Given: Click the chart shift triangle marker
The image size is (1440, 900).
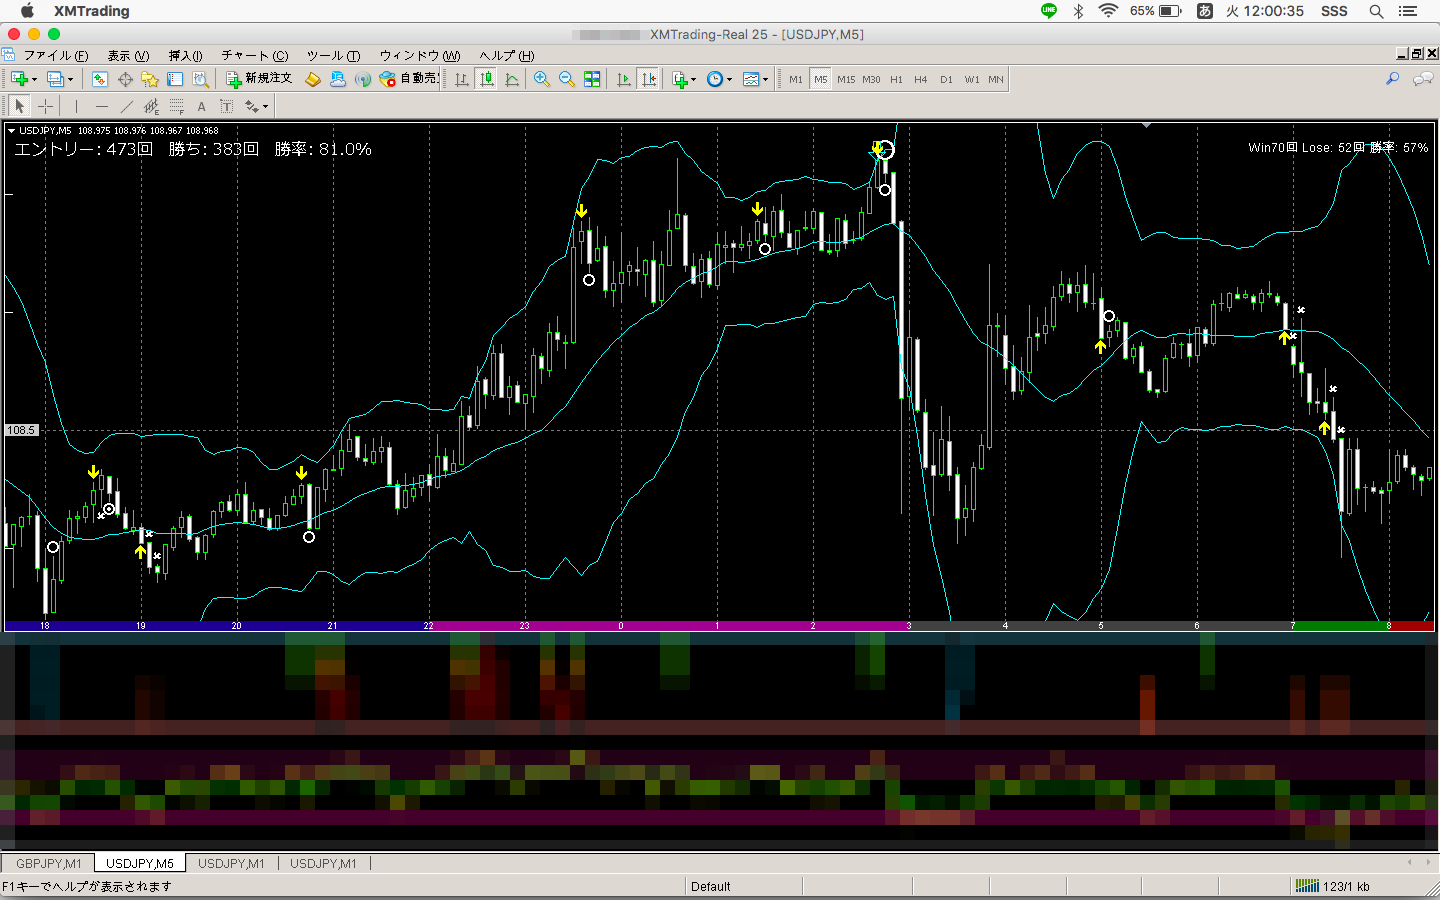Looking at the screenshot, I should tap(1146, 126).
